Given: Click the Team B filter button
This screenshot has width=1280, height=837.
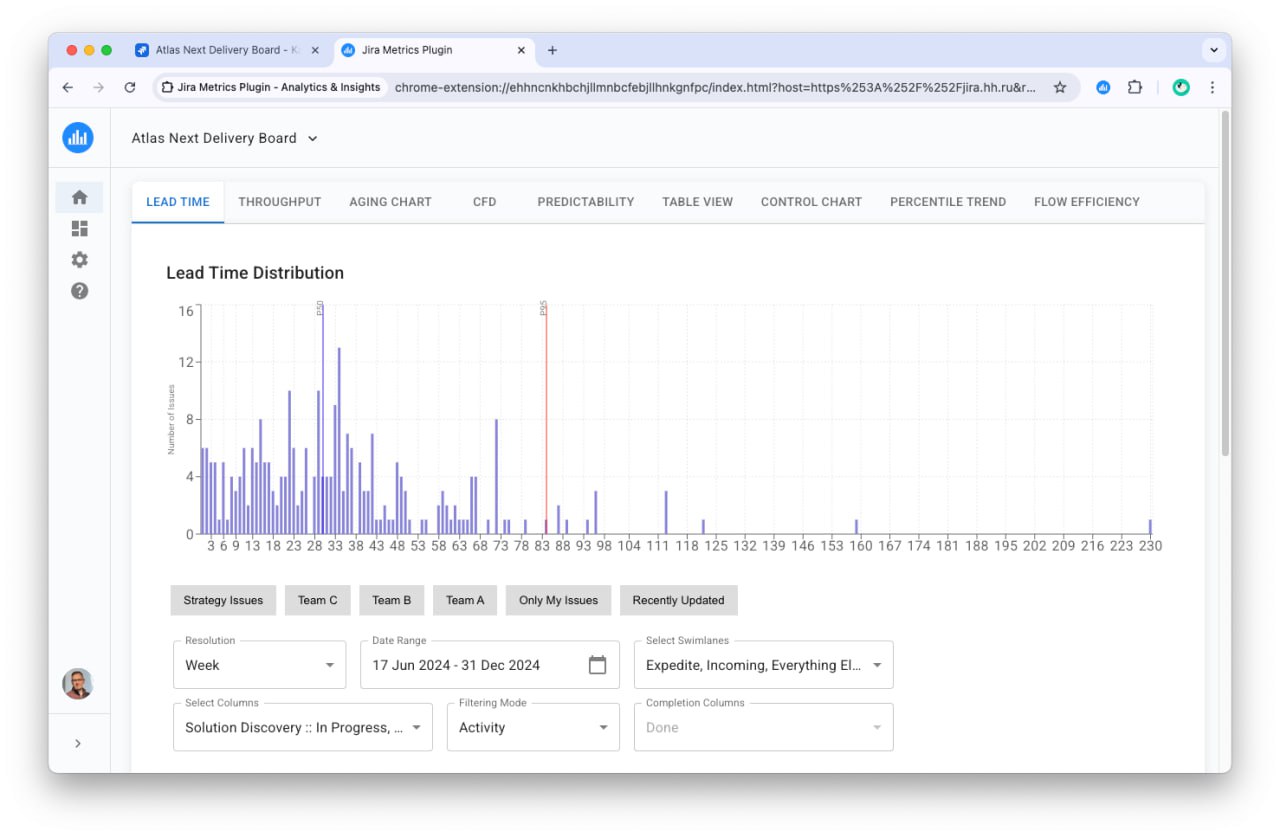Looking at the screenshot, I should (392, 600).
